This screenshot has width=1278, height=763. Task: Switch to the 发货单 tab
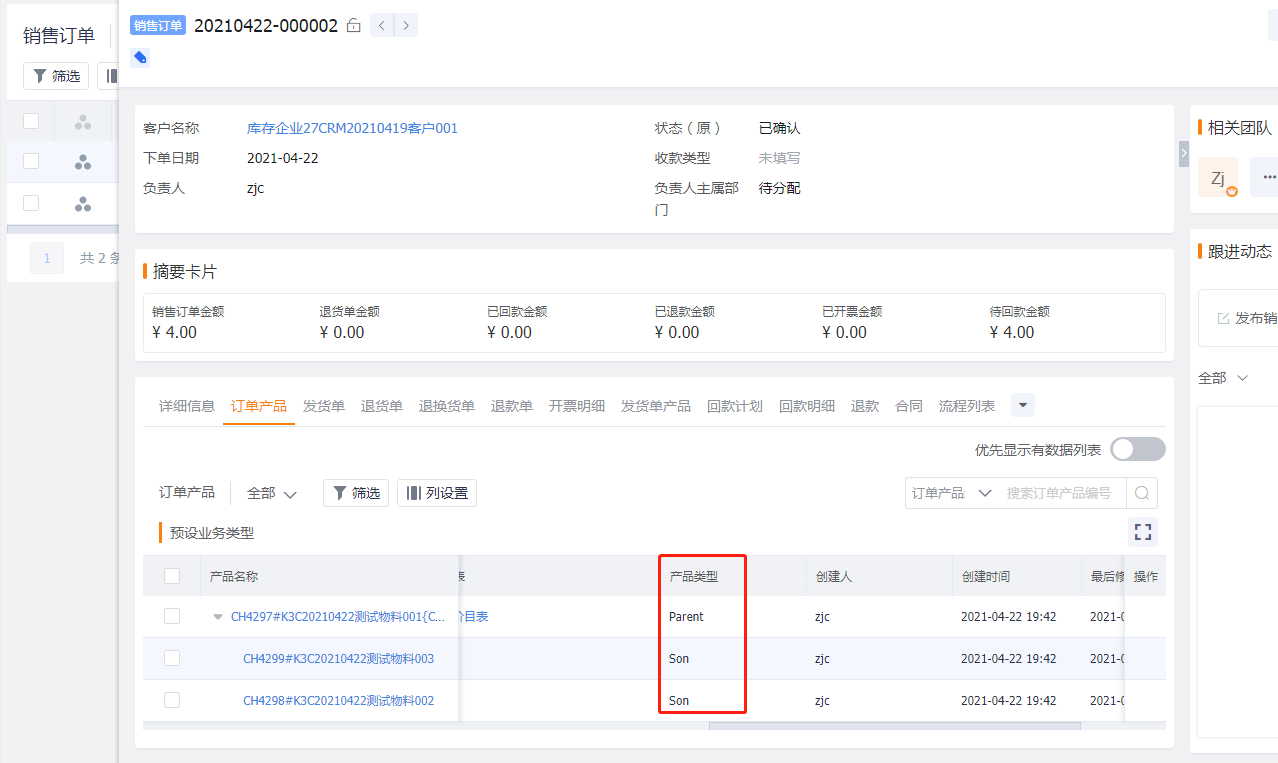click(x=324, y=406)
